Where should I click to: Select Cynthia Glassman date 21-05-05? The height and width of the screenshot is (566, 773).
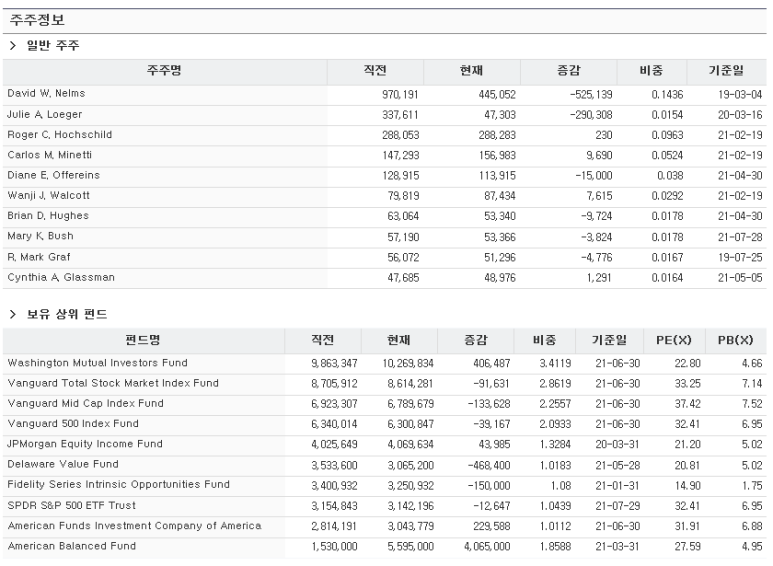click(740, 278)
